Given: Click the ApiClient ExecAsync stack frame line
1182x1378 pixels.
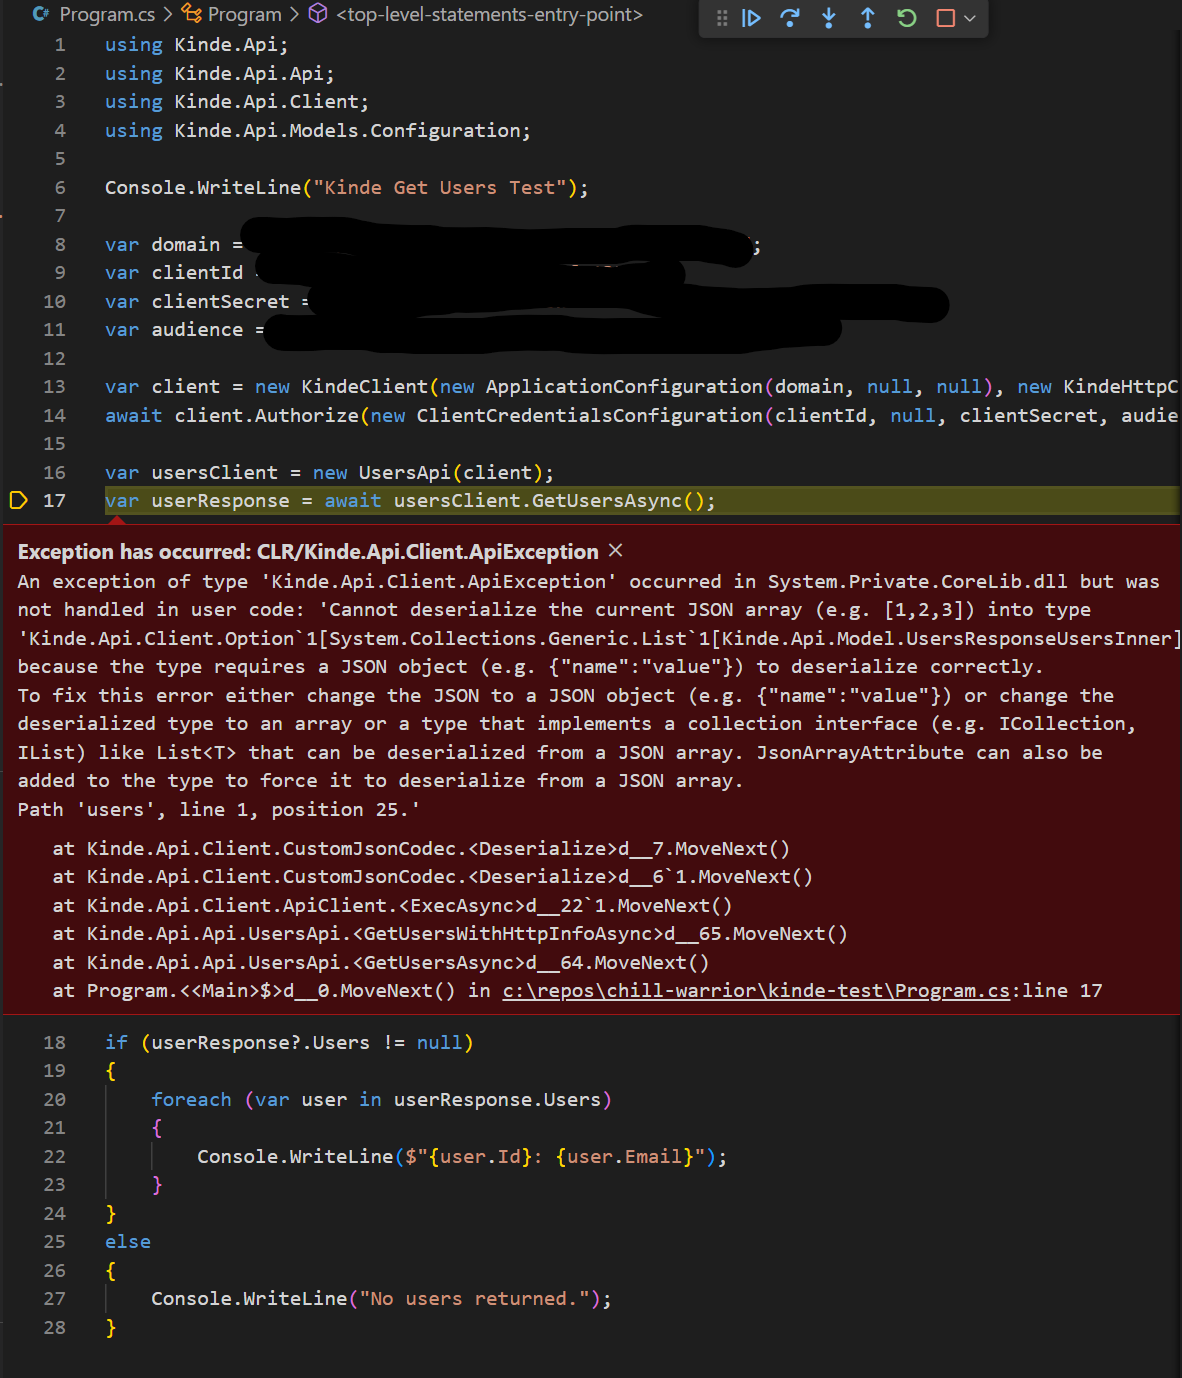Looking at the screenshot, I should coord(392,906).
